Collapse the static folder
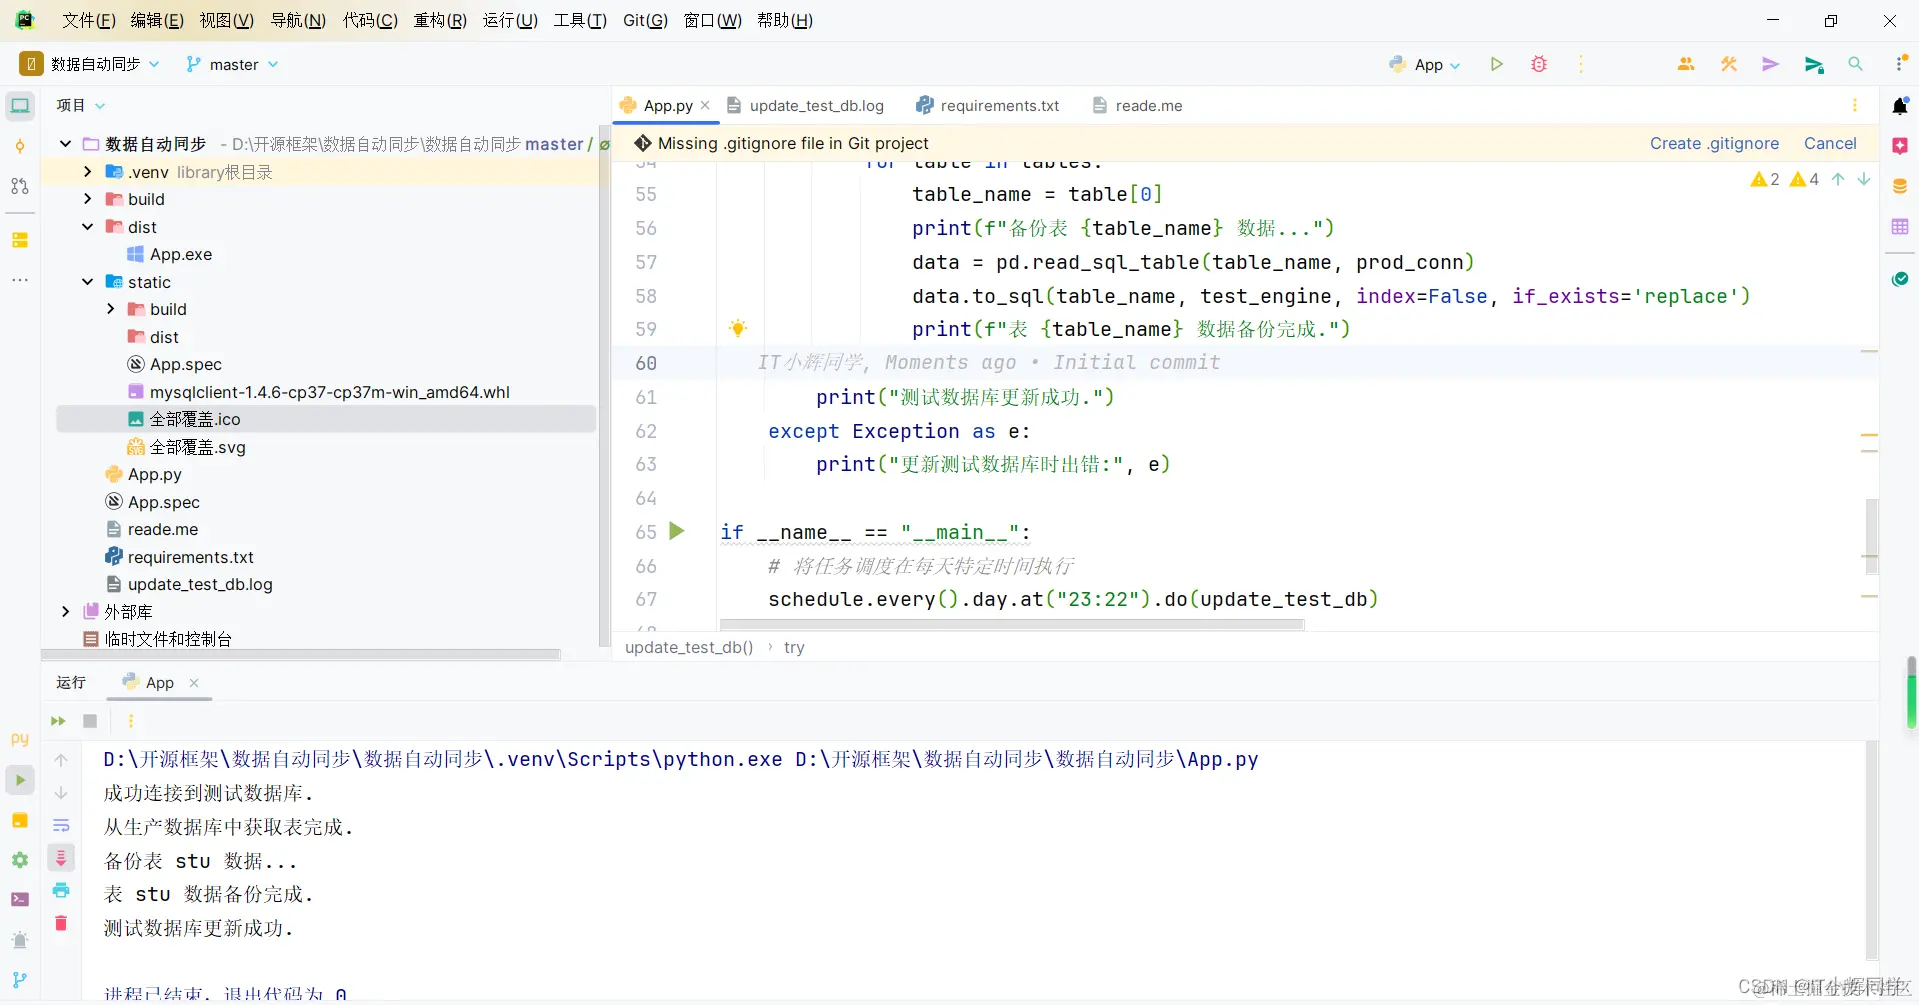 tap(88, 282)
